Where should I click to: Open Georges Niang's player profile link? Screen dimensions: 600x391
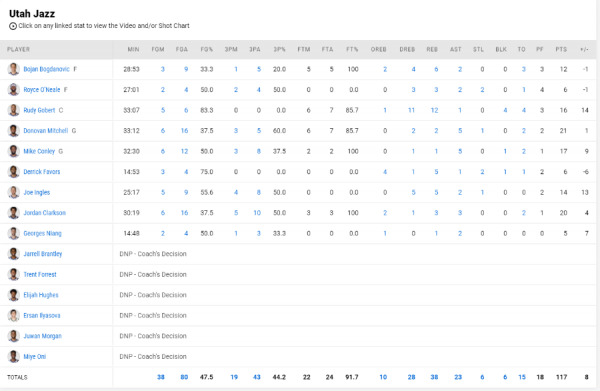(42, 233)
